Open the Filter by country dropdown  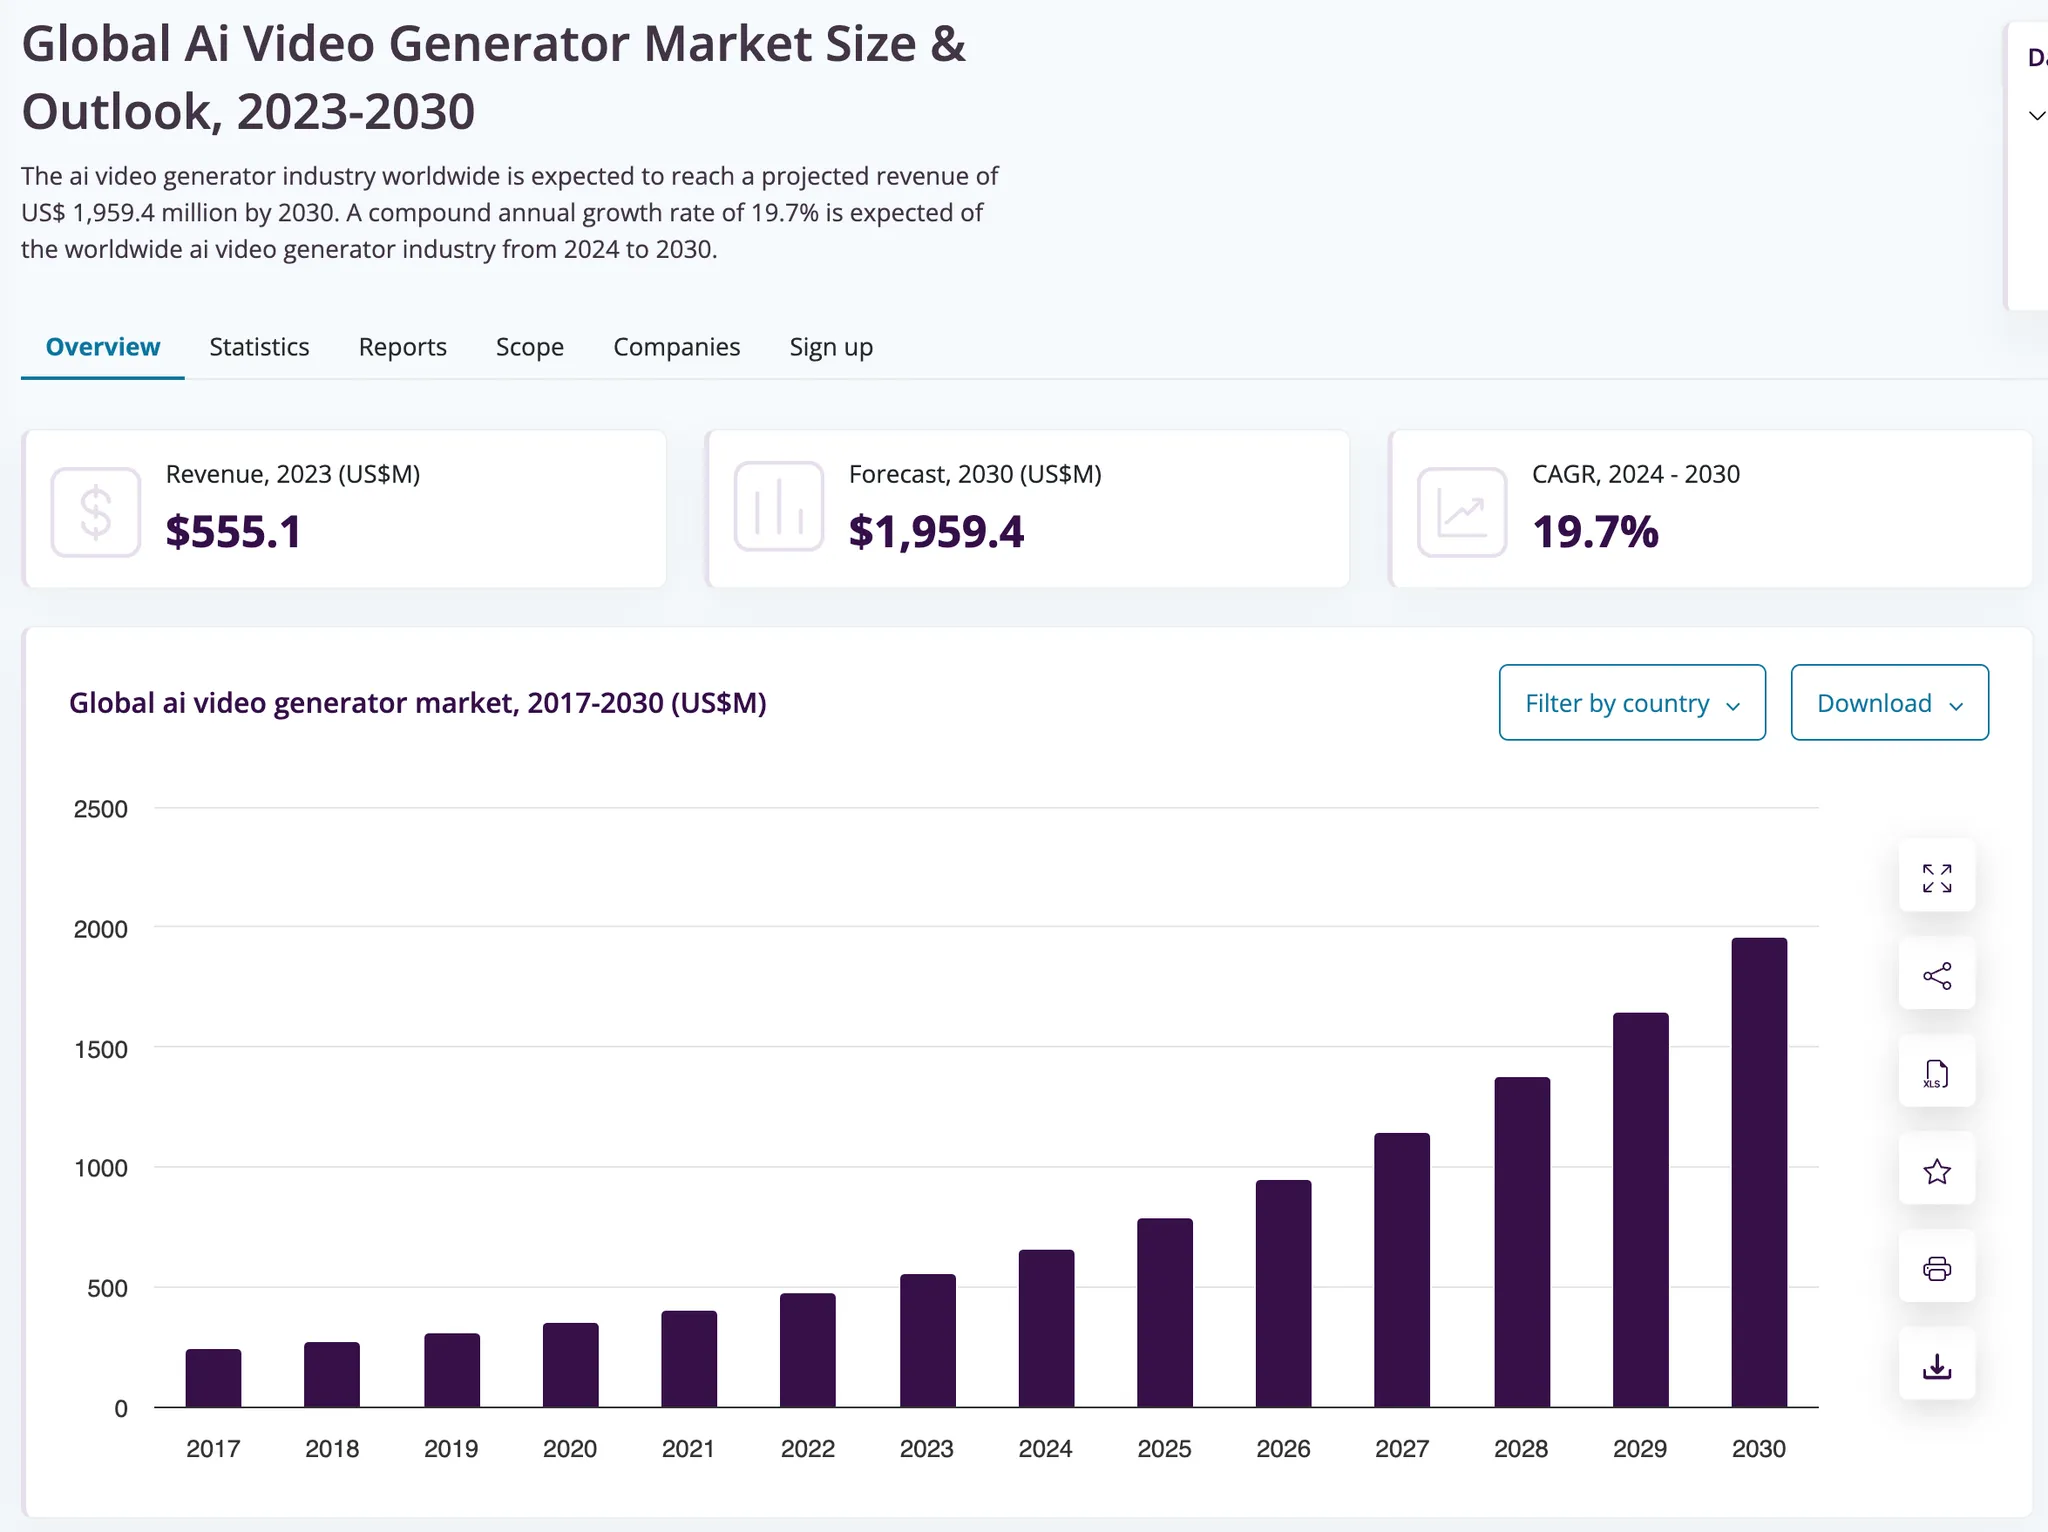click(1631, 703)
